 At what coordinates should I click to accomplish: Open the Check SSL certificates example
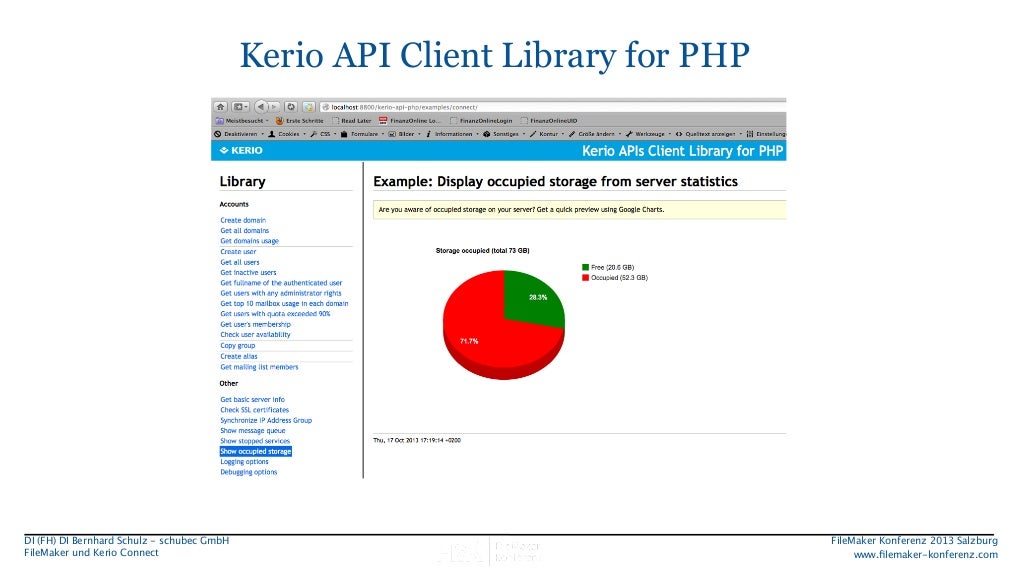click(255, 410)
